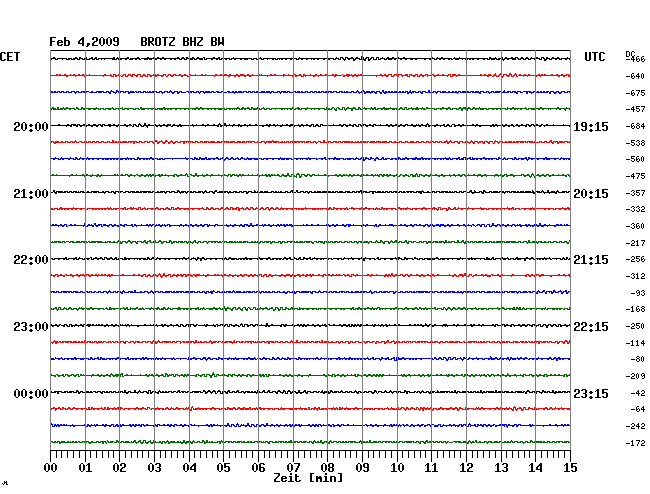Click the 'Feb 4,2009' date in title

tap(85, 41)
